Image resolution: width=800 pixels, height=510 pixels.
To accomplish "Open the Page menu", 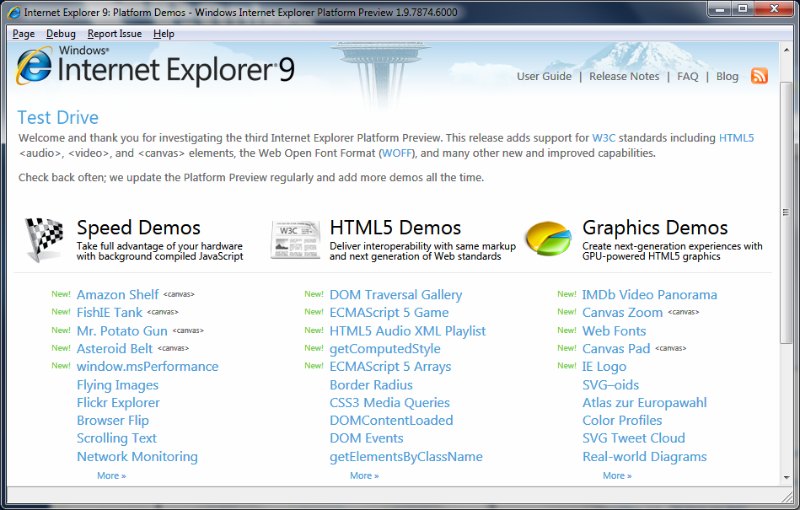I will [23, 34].
